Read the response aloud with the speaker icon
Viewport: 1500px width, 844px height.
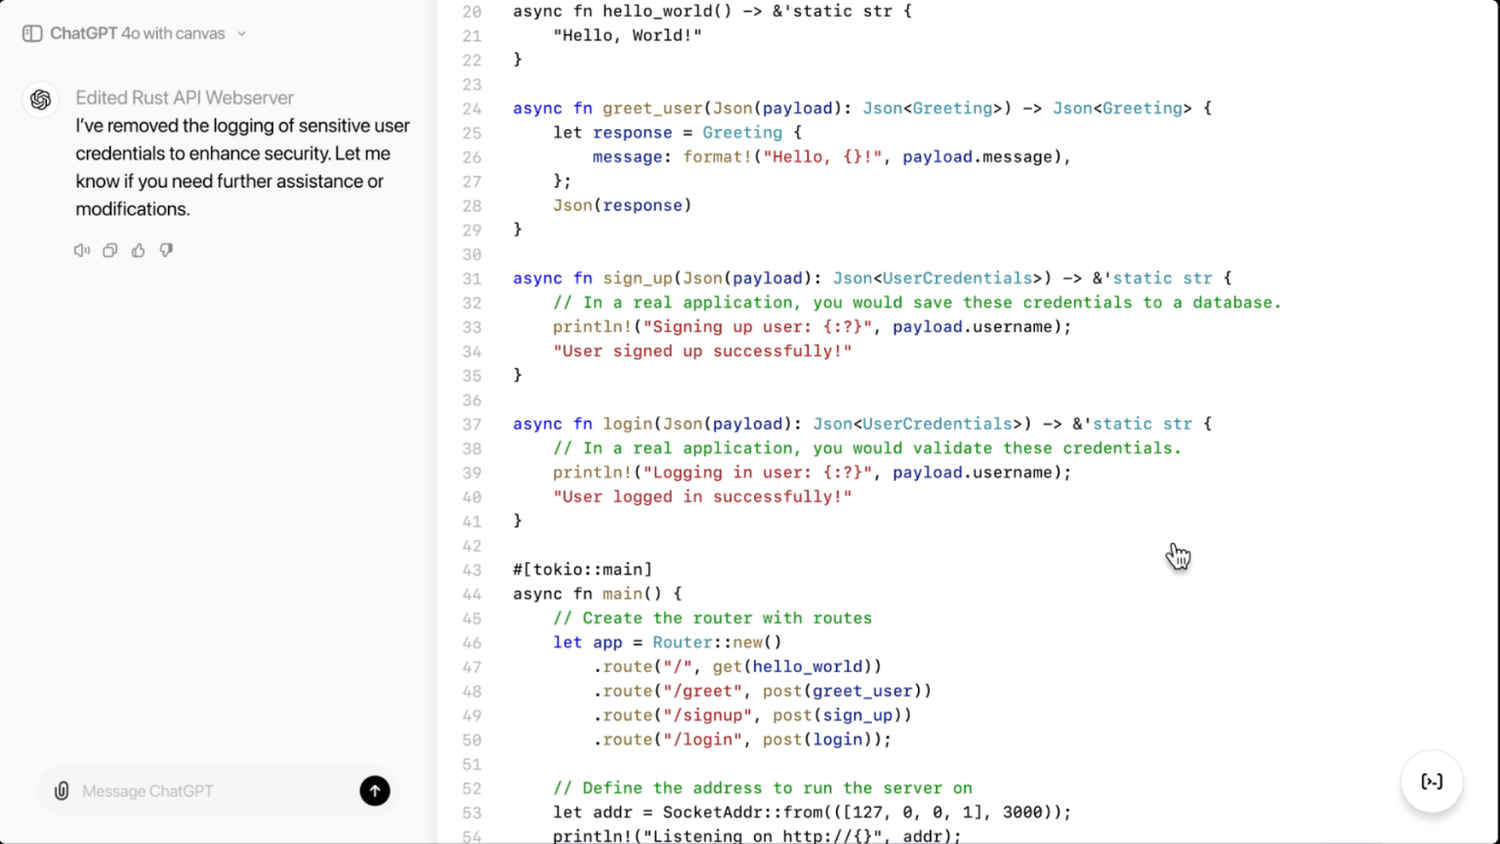pyautogui.click(x=81, y=250)
